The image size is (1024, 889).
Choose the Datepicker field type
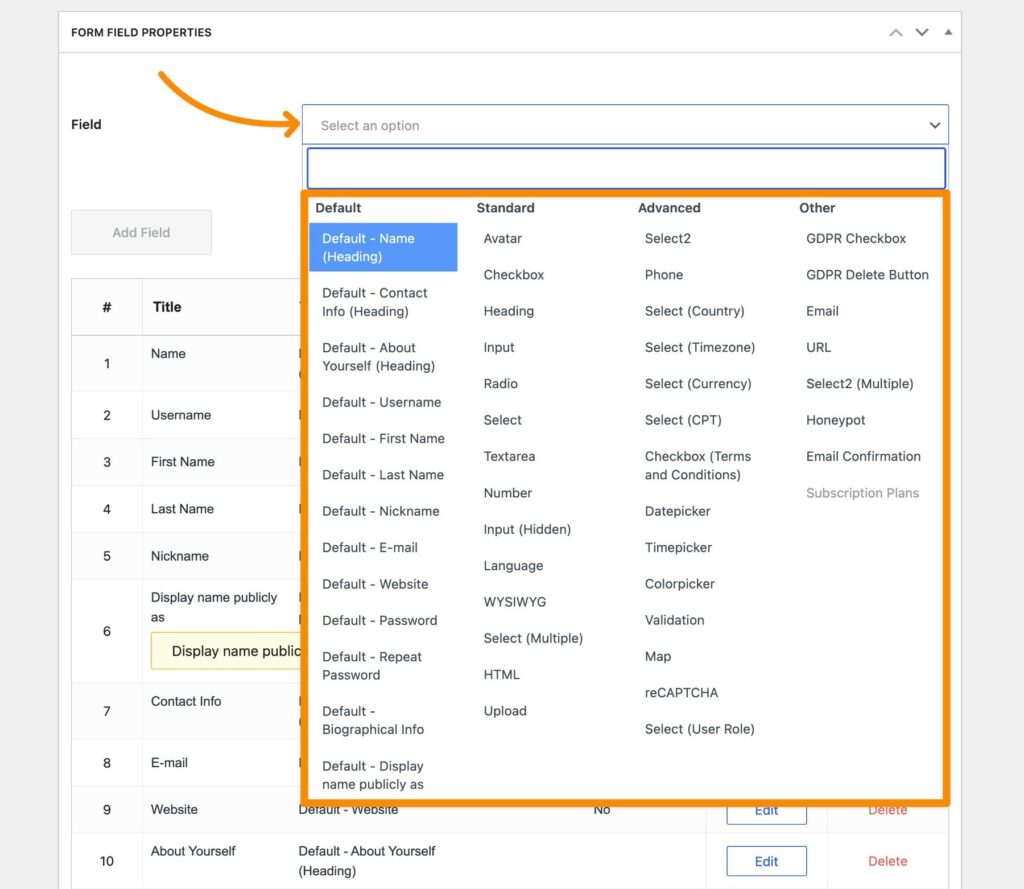click(677, 511)
